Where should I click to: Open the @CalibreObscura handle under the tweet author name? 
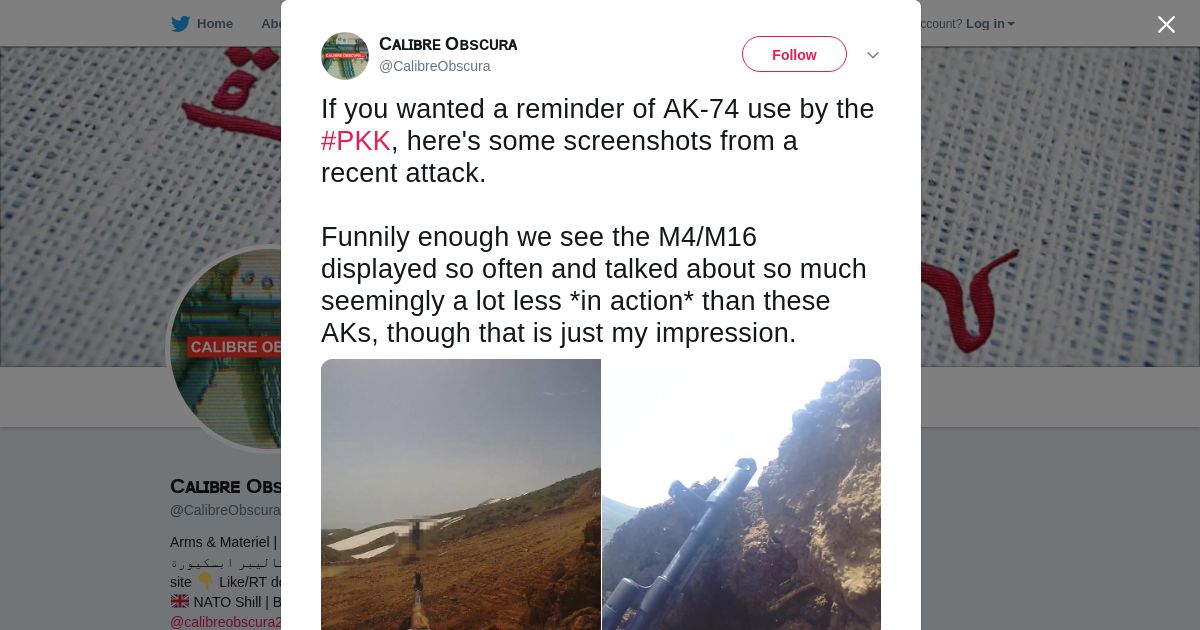[x=435, y=66]
